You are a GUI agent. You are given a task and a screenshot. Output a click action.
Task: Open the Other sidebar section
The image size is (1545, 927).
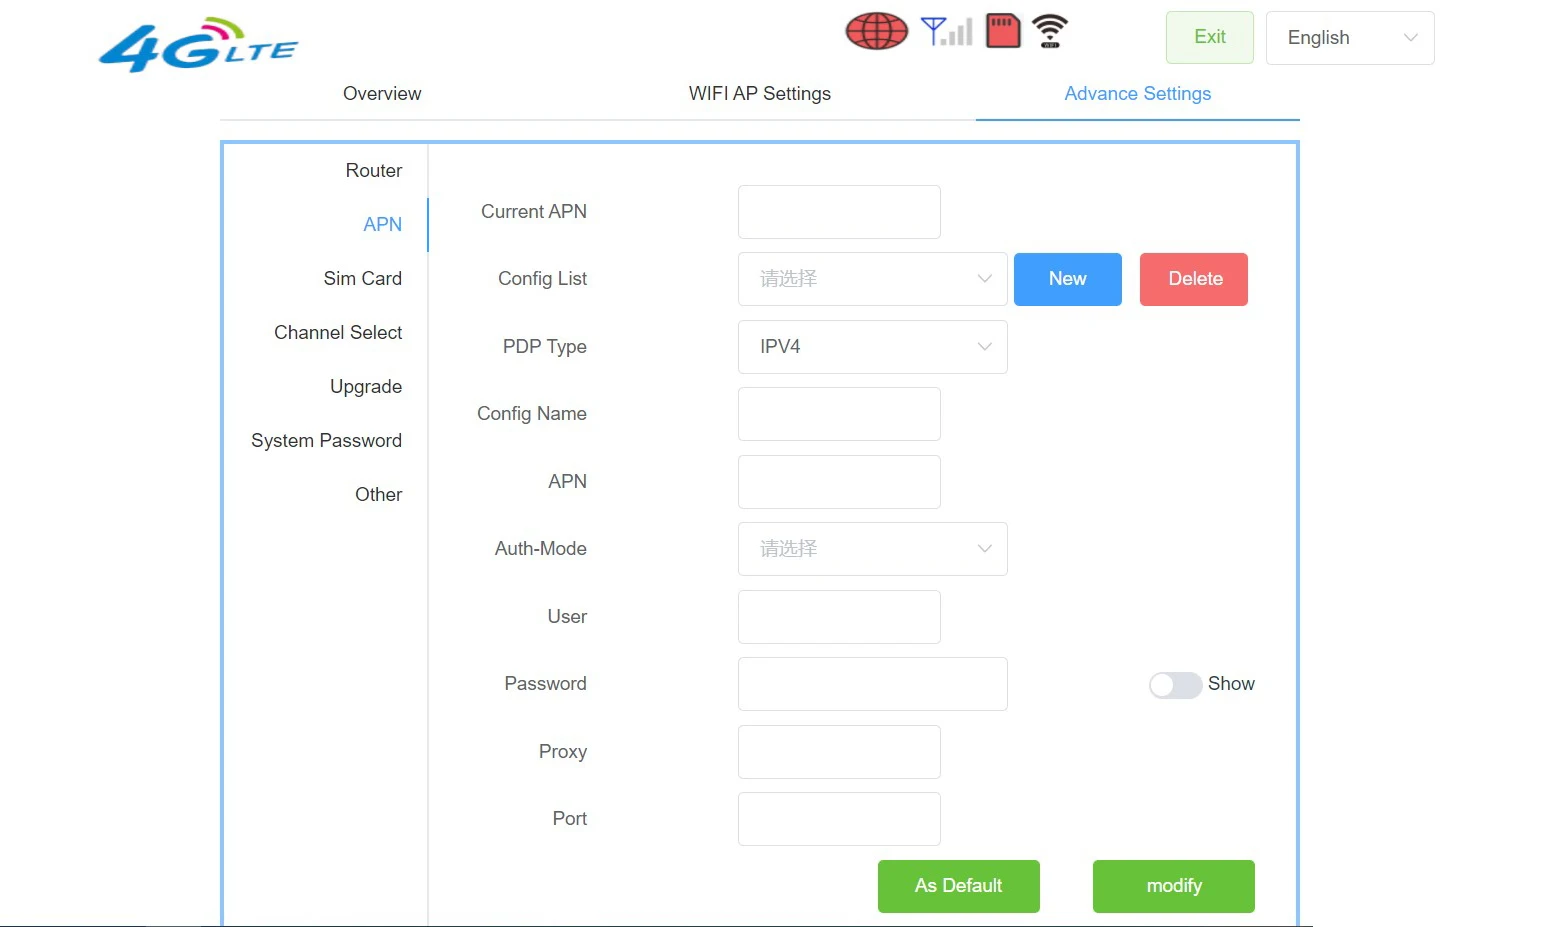(379, 495)
